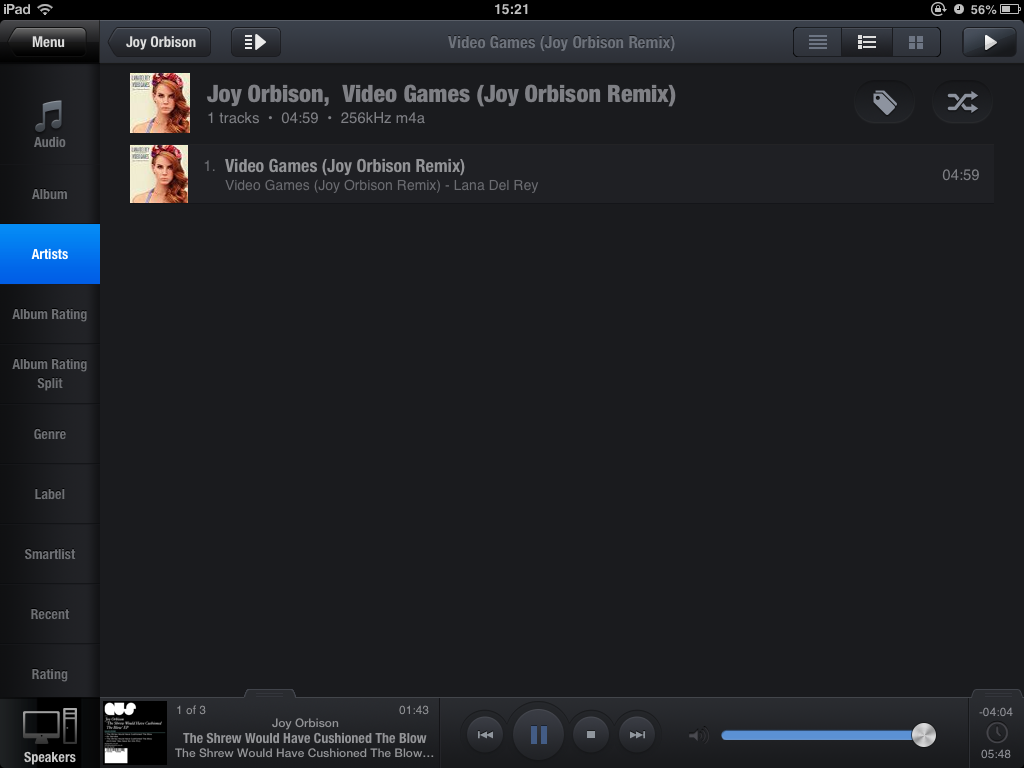
Task: Tap the track row cover thumbnail
Action: (159, 174)
